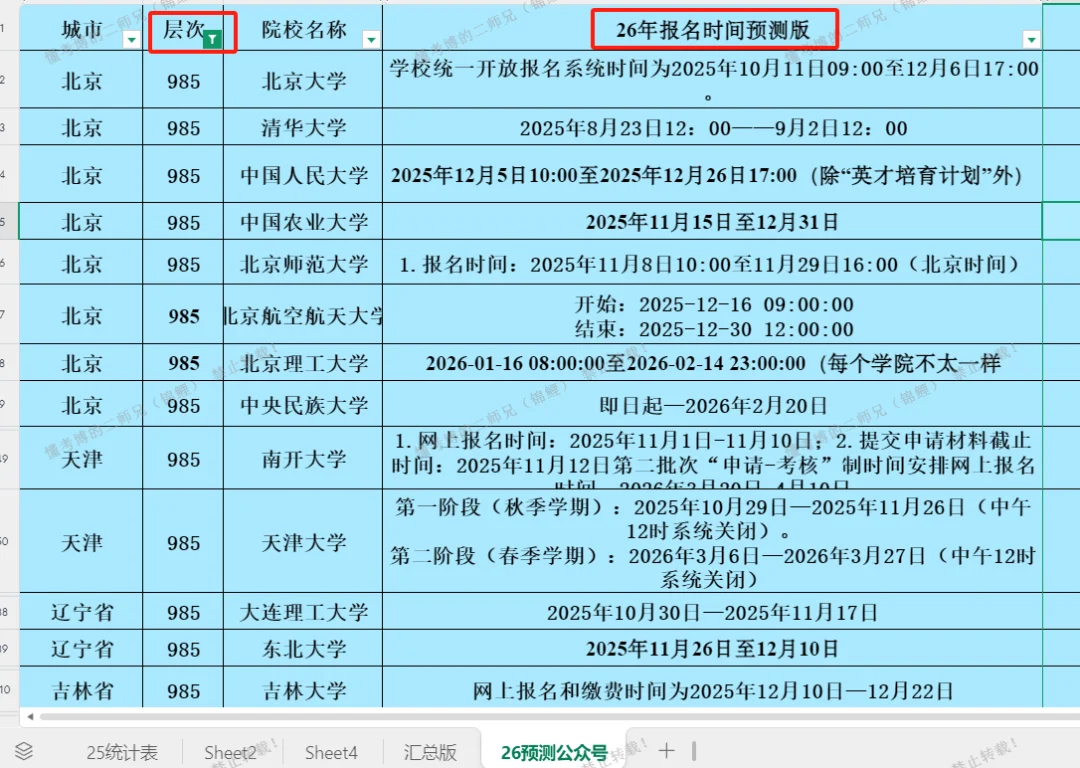
Task: Select 北京大学's 学校统一开放报名系统 cell
Action: click(712, 80)
